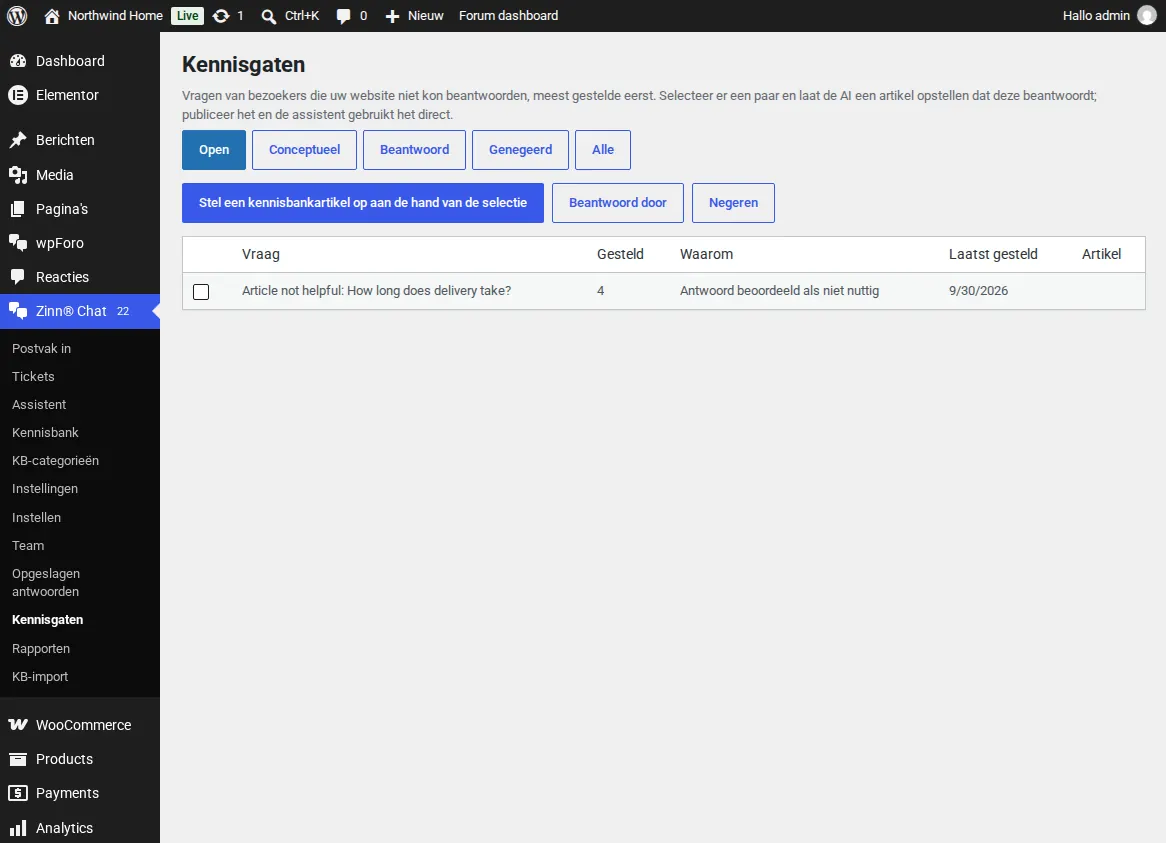Click the Reacties speech bubble icon
Viewport: 1166px width, 843px height.
click(18, 277)
